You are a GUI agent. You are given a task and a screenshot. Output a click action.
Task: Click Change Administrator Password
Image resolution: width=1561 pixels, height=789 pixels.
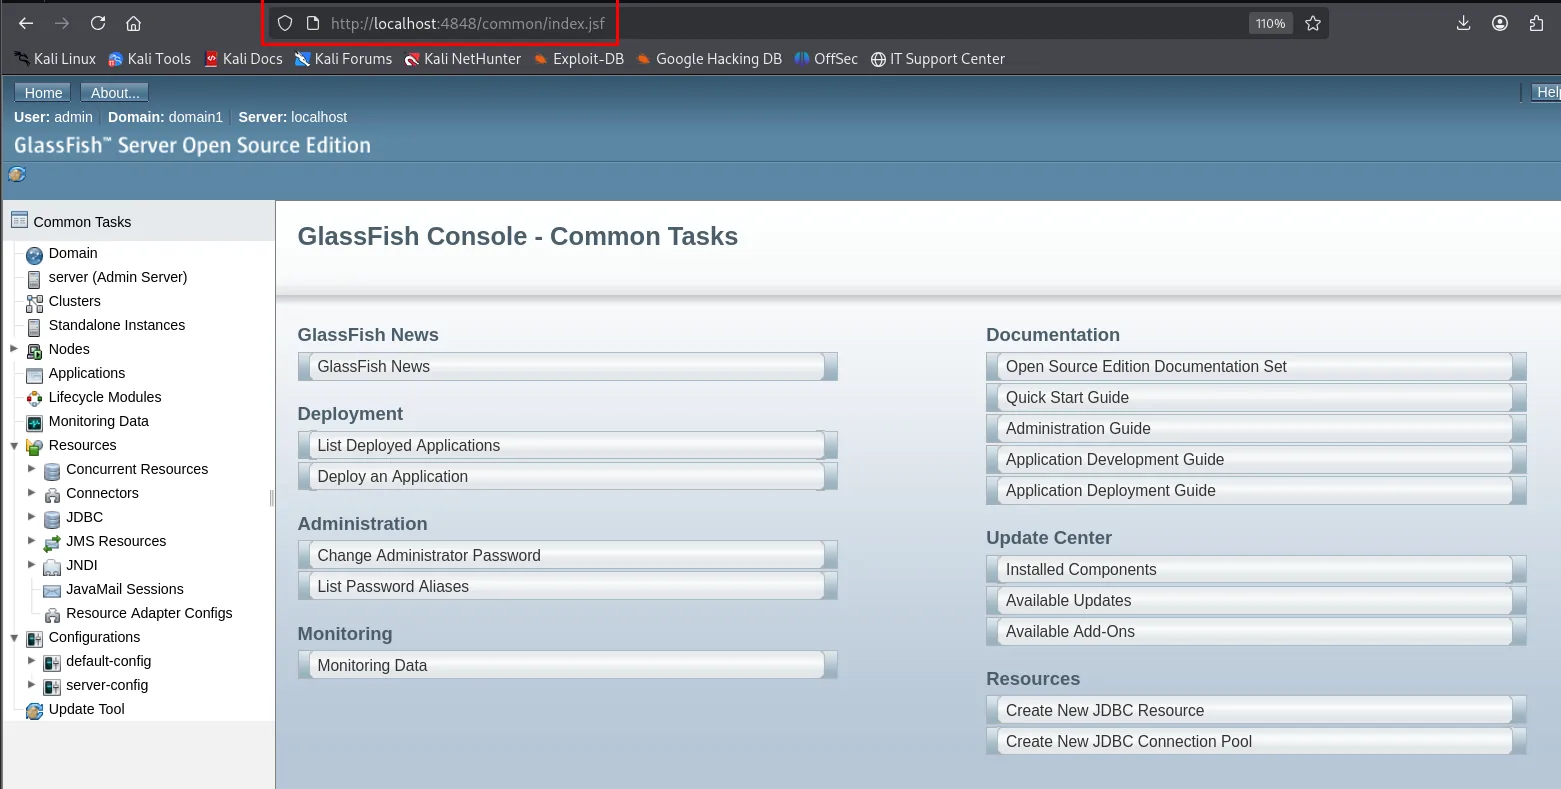coord(567,556)
